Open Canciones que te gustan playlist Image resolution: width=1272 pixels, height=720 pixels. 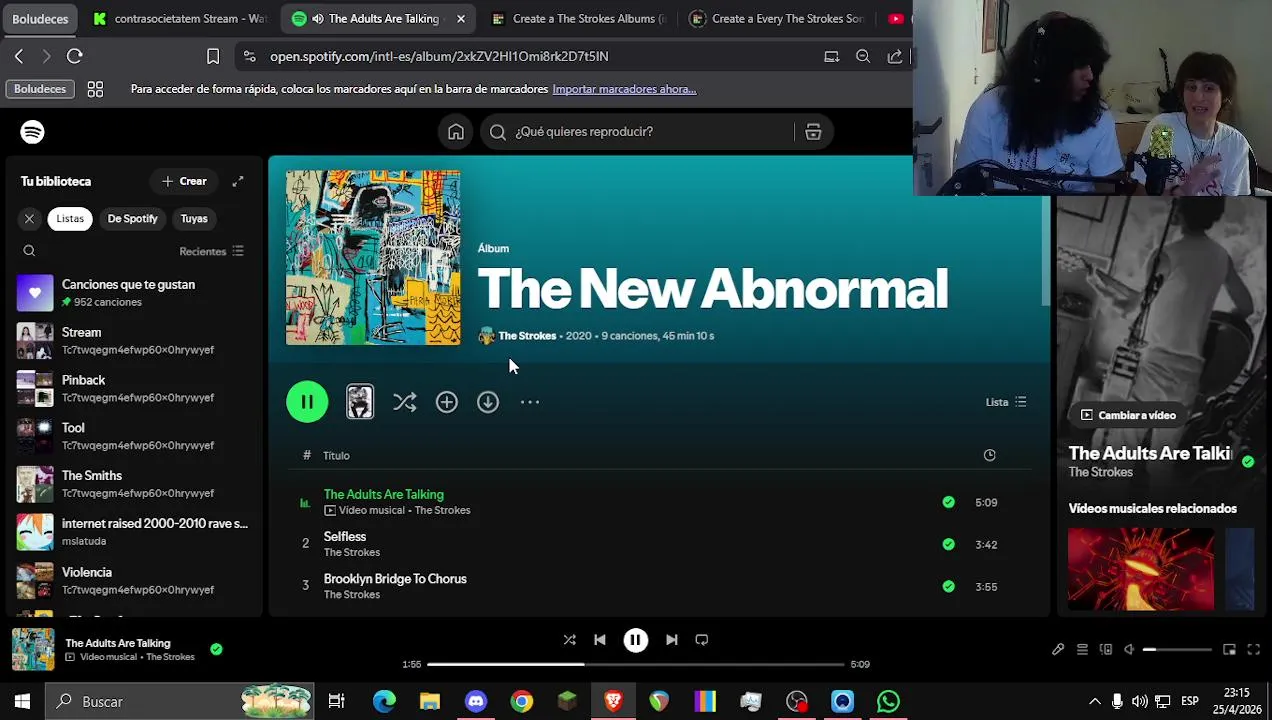132,293
